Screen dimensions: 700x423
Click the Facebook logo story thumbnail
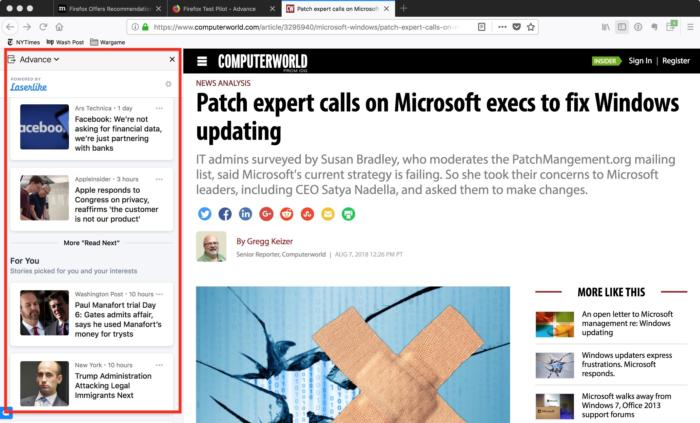coord(44,127)
